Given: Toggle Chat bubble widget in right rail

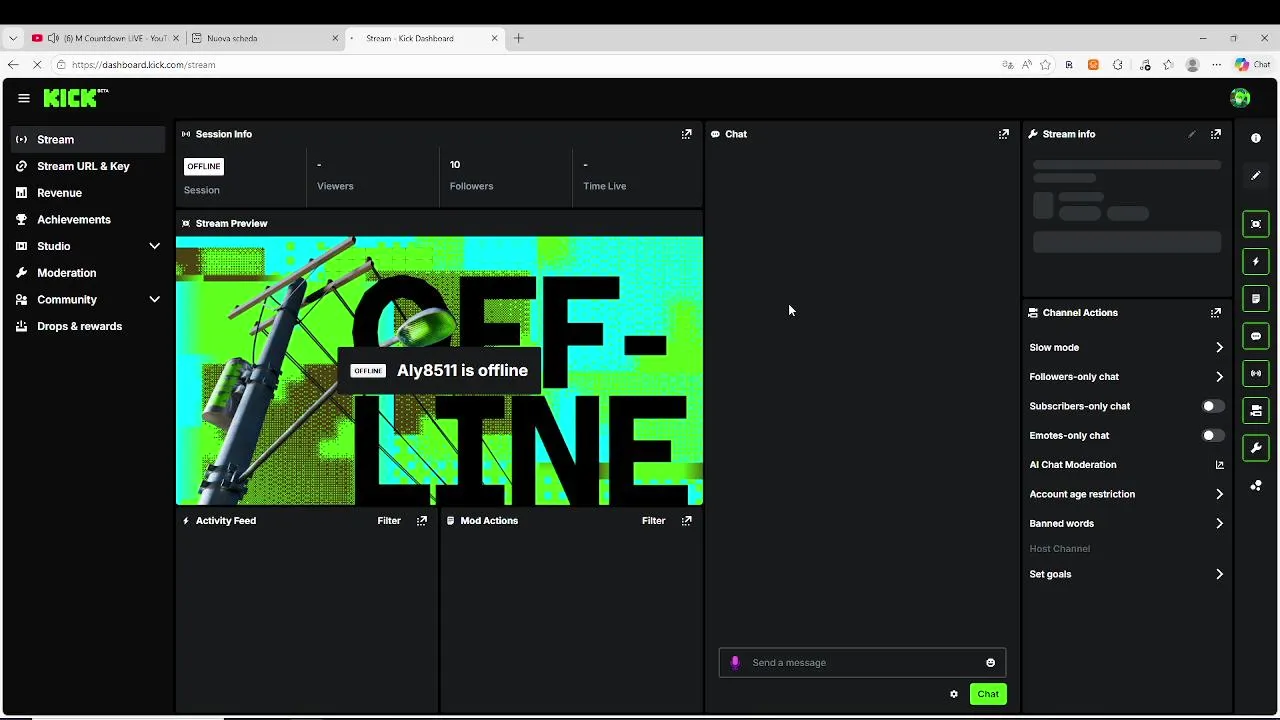Looking at the screenshot, I should 1256,336.
